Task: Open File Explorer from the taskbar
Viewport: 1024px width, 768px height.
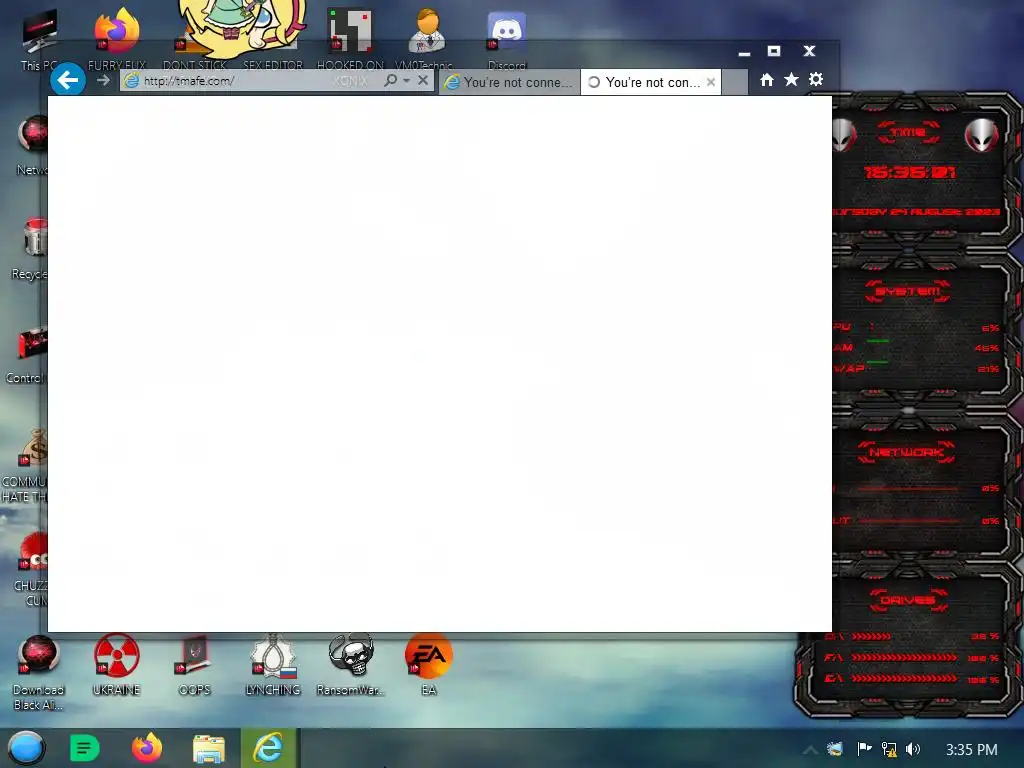Action: [x=208, y=748]
